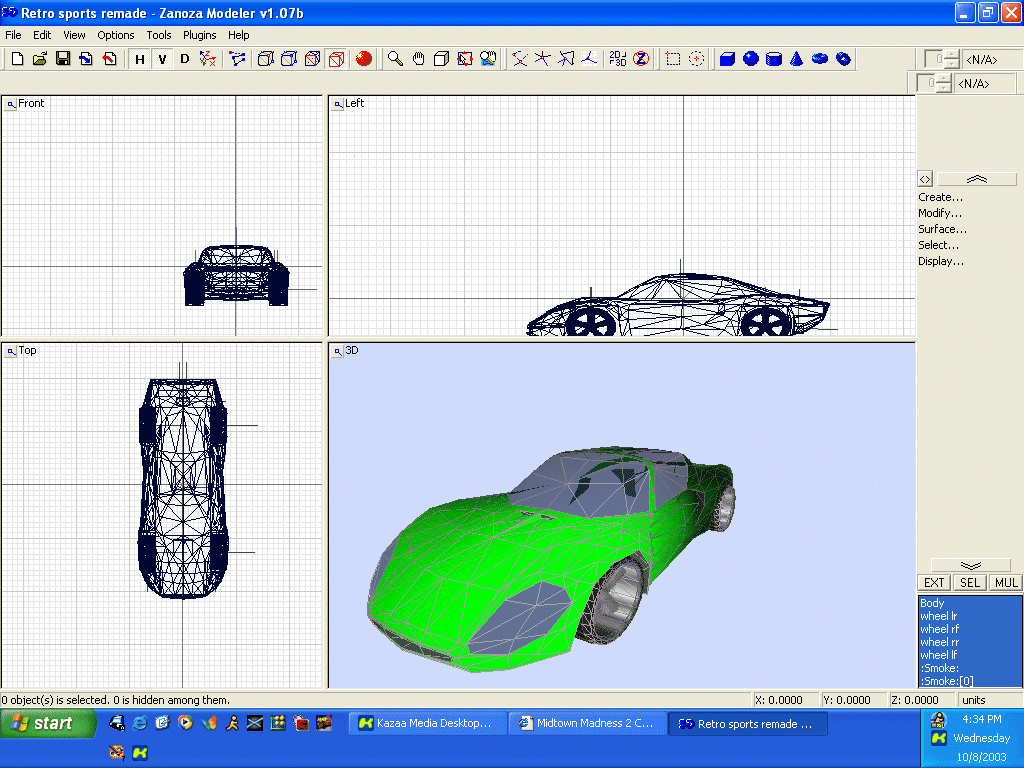Select the blue box primitive icon
1024x768 pixels.
coord(727,59)
